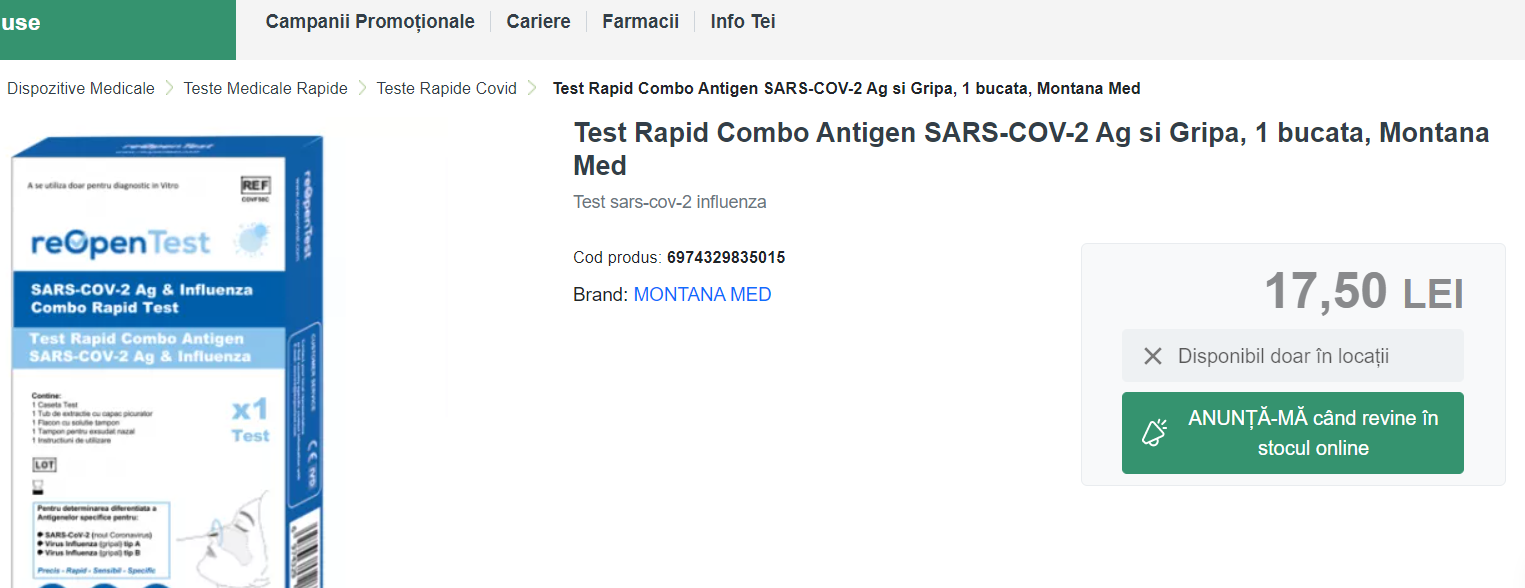Open Teste Medicale Rapide from breadcrumb
This screenshot has width=1525, height=588.
tap(265, 88)
